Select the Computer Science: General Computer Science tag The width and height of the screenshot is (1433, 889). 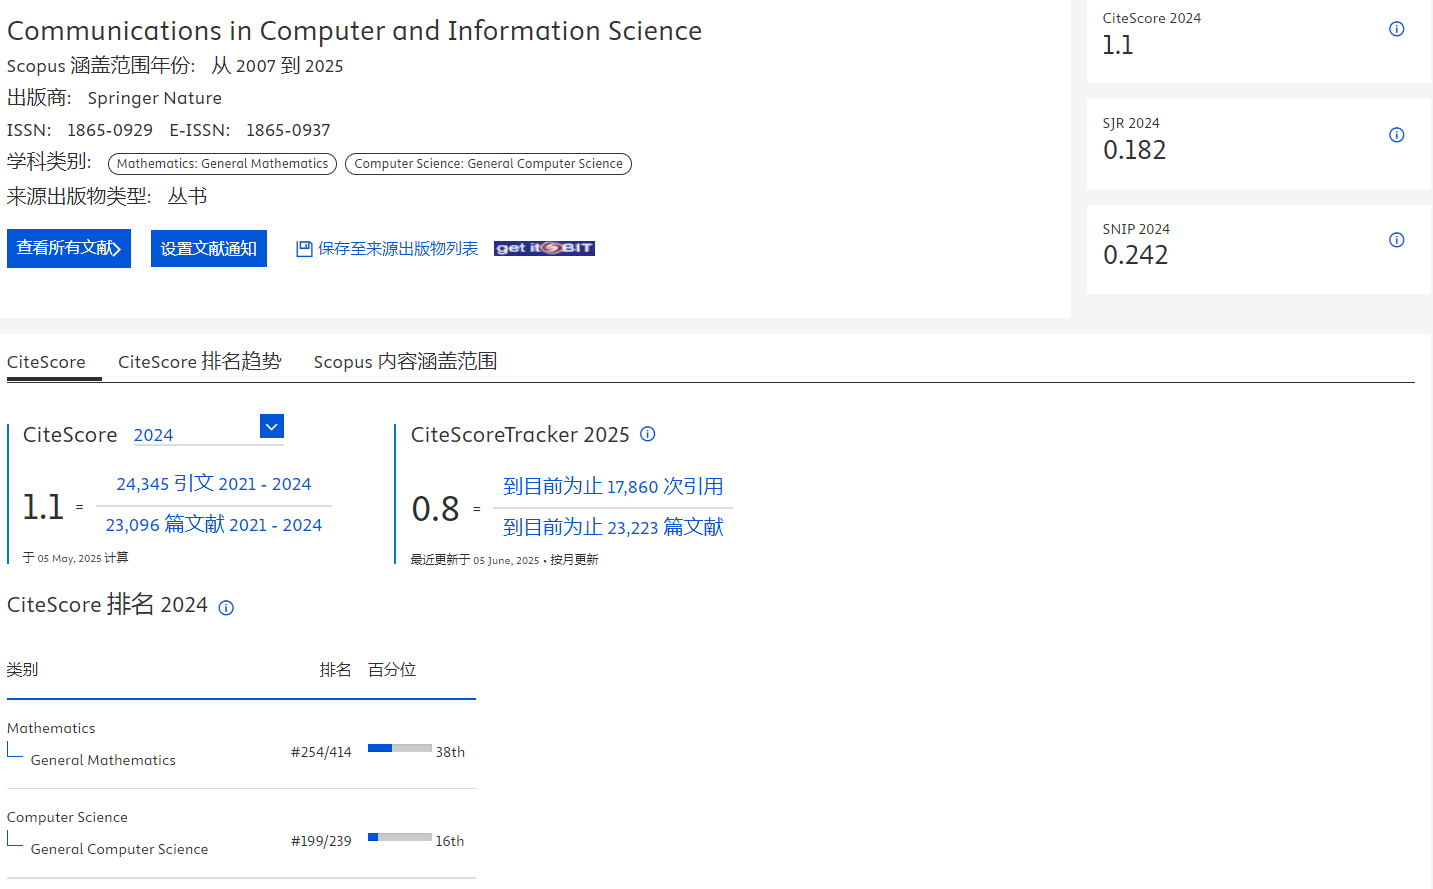pyautogui.click(x=488, y=164)
